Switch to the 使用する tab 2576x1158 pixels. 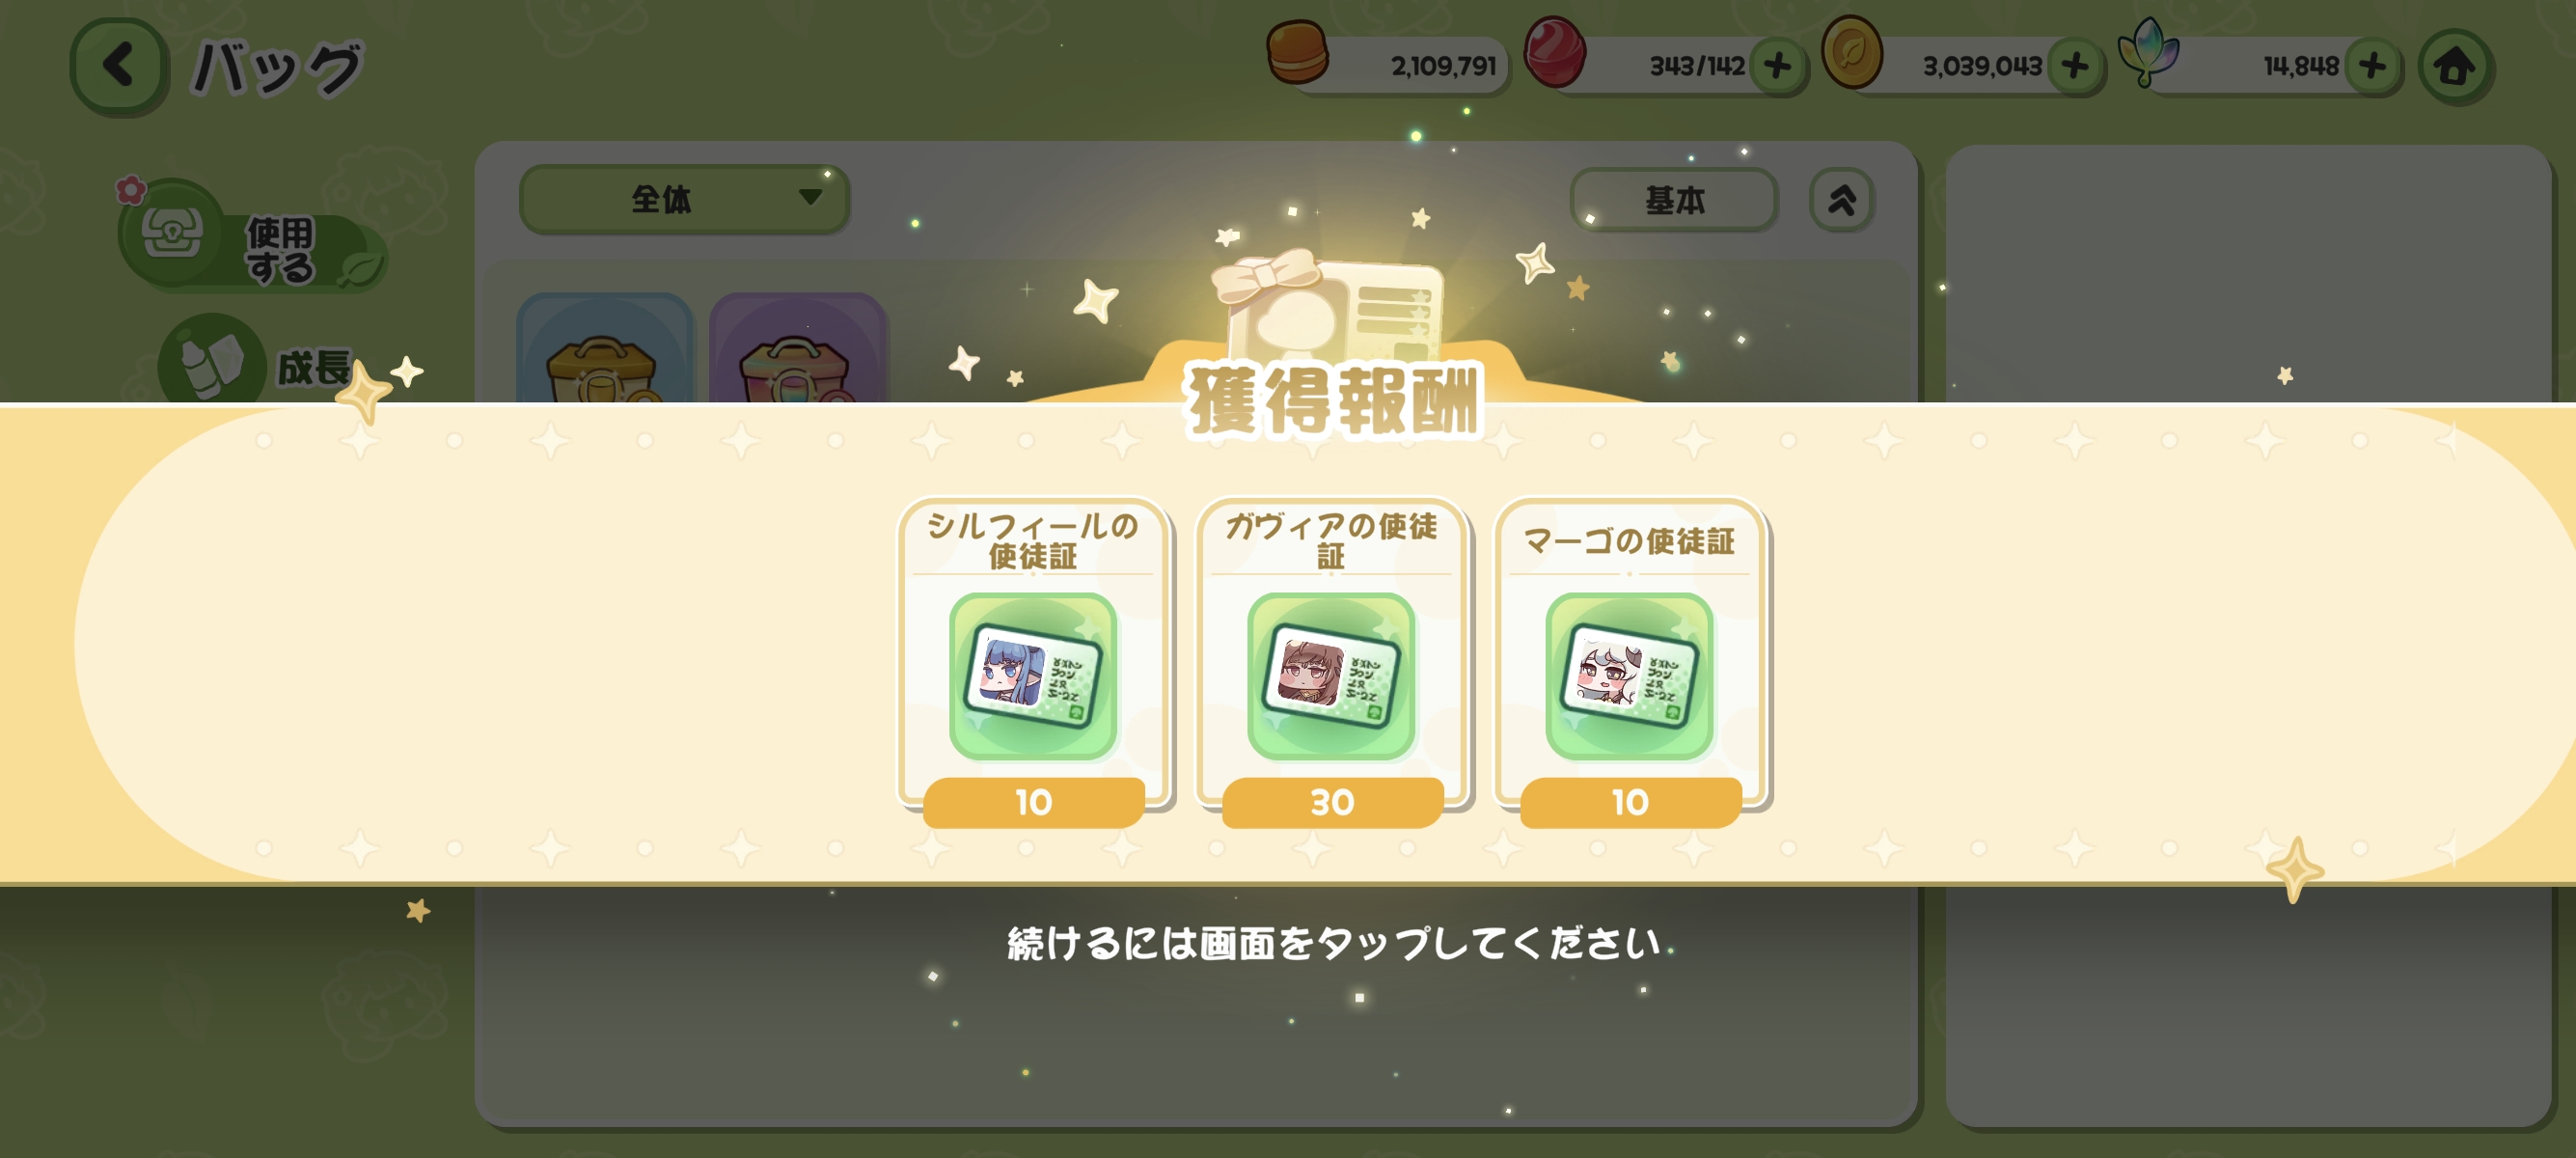252,238
